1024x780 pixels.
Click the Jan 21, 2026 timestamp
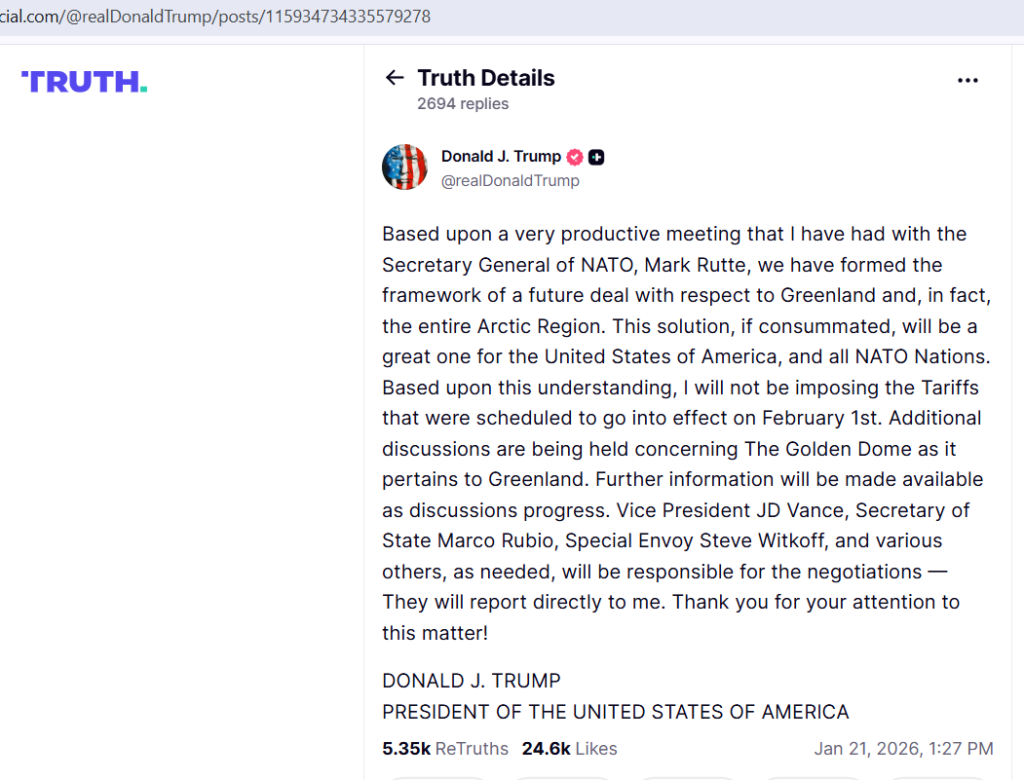point(903,748)
